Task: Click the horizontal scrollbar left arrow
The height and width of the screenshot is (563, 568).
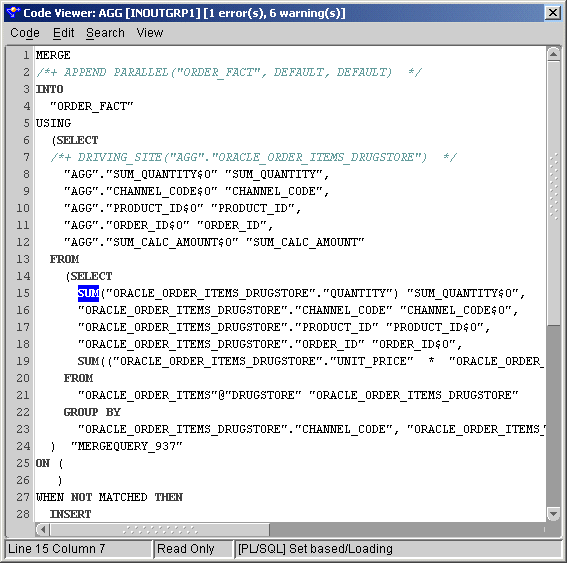Action: click(43, 529)
